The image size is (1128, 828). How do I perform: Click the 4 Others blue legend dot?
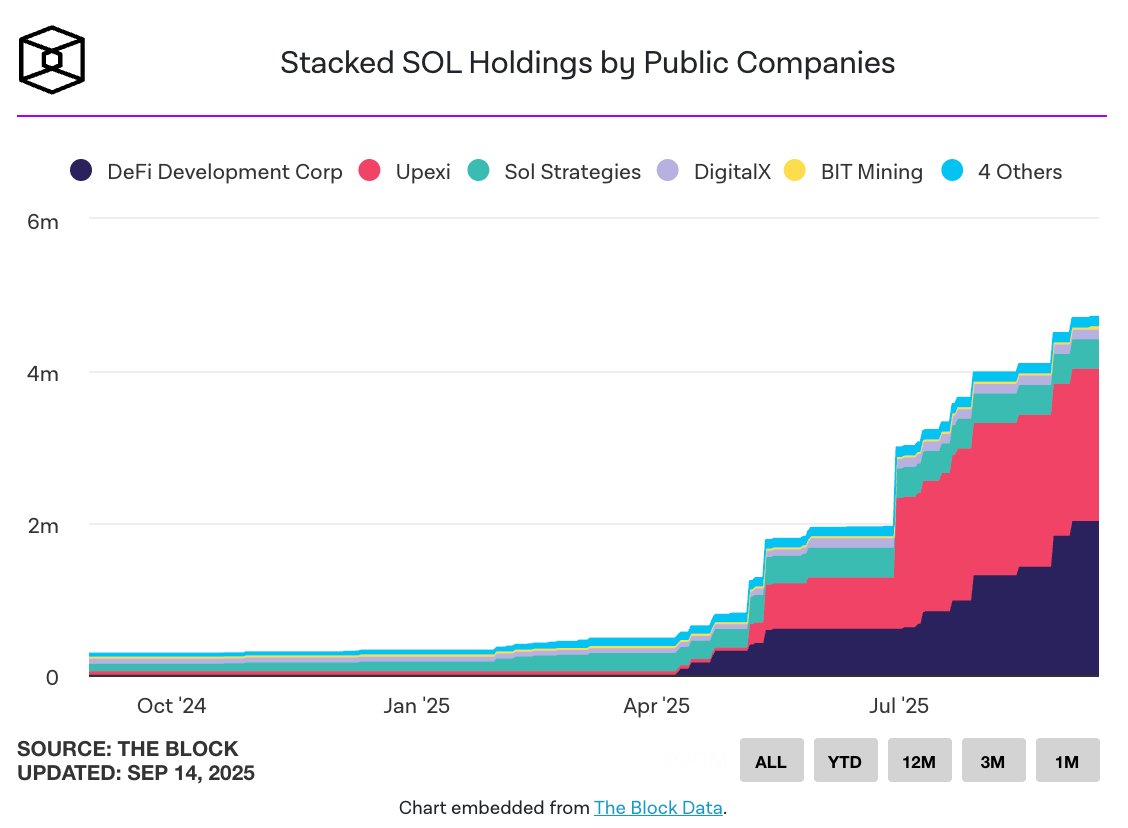click(x=952, y=171)
